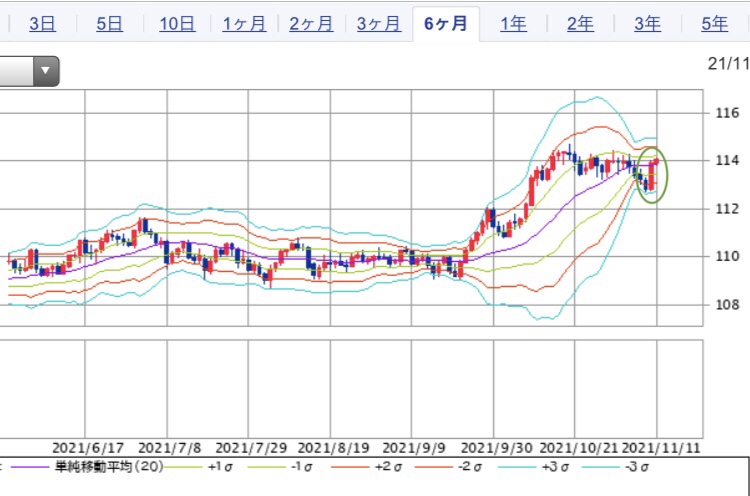The height and width of the screenshot is (496, 750).
Task: Open the 2ヶ月 chart range
Action: (x=311, y=23)
